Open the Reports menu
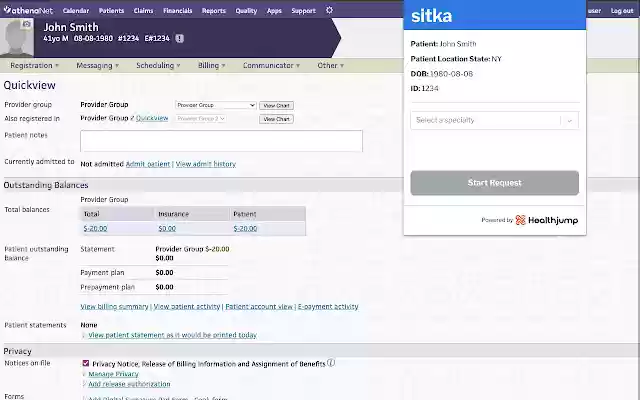This screenshot has width=640, height=400. [213, 11]
